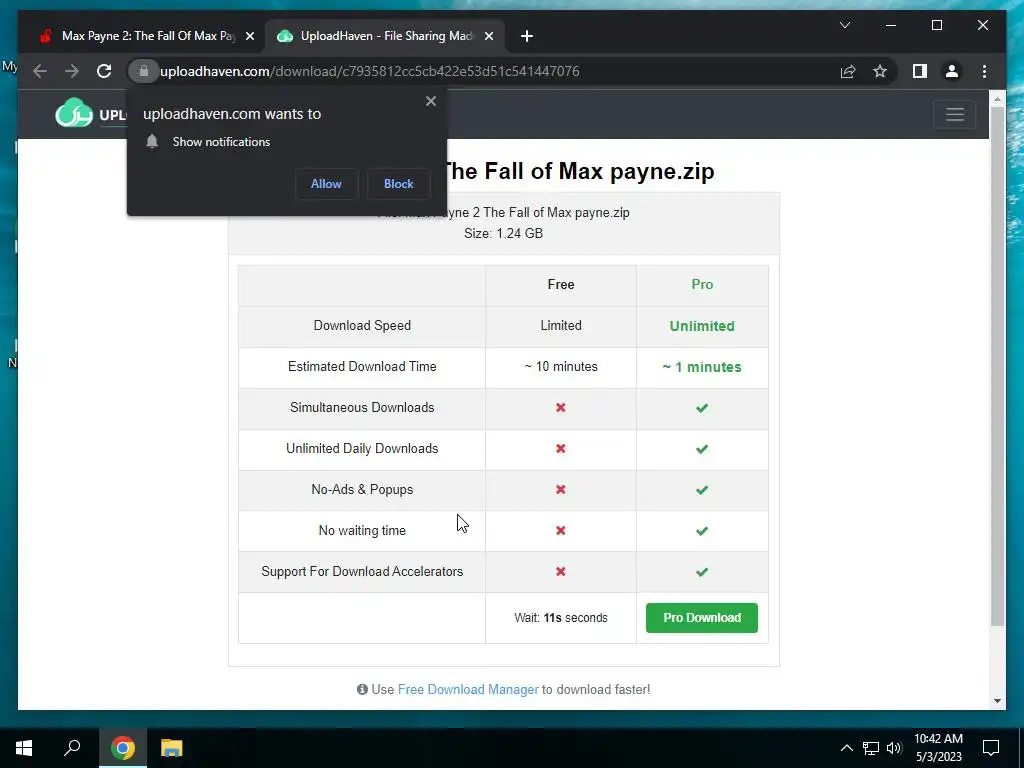Click the scrollbar down arrow

[997, 701]
